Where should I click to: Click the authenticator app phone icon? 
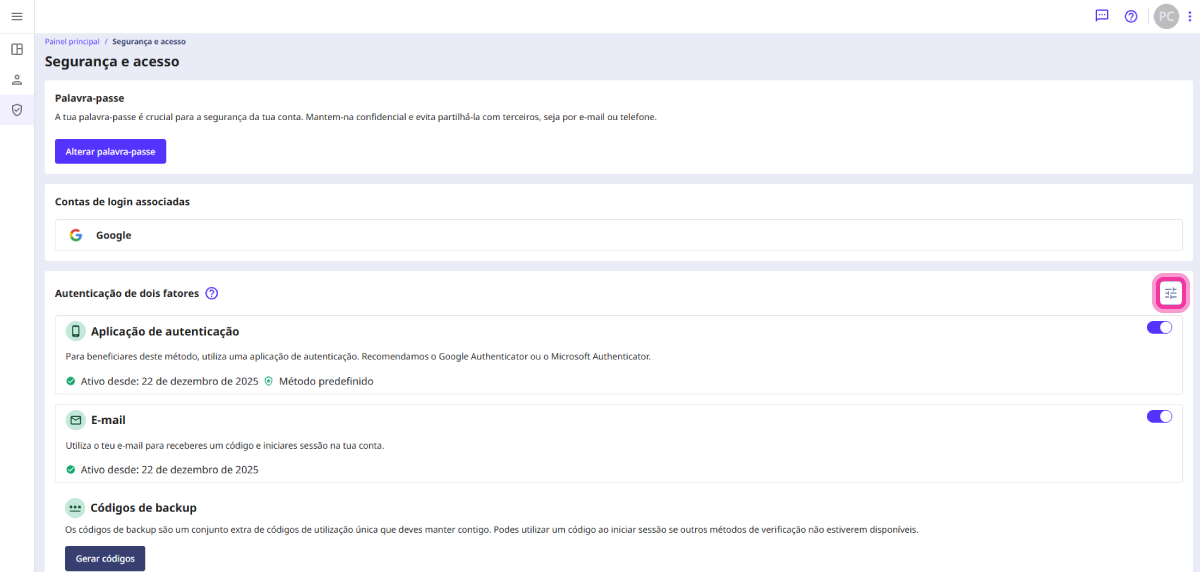tap(75, 331)
